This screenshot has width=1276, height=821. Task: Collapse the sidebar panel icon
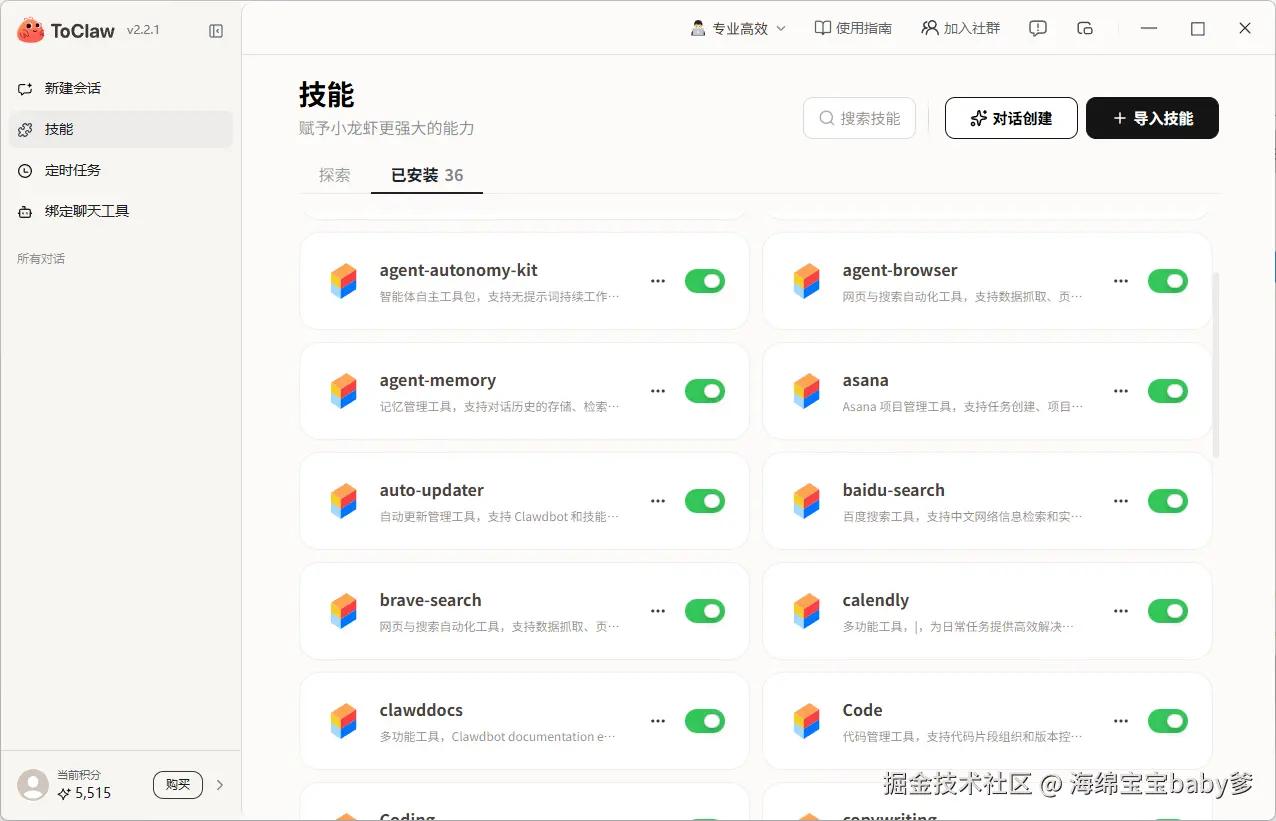pyautogui.click(x=216, y=31)
